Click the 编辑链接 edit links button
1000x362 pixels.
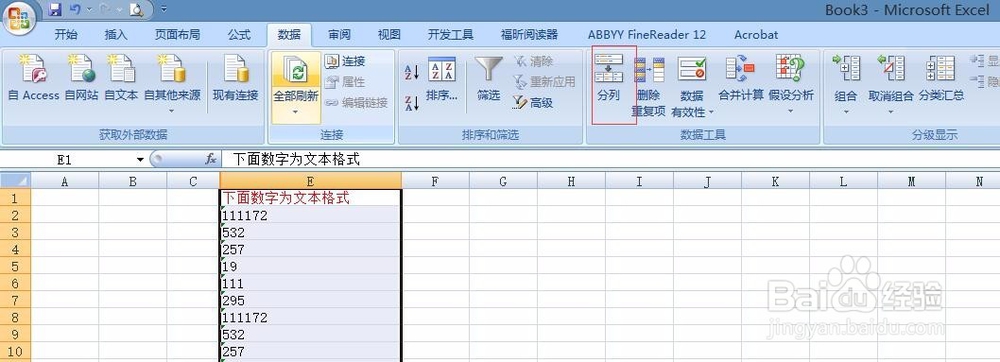click(356, 103)
